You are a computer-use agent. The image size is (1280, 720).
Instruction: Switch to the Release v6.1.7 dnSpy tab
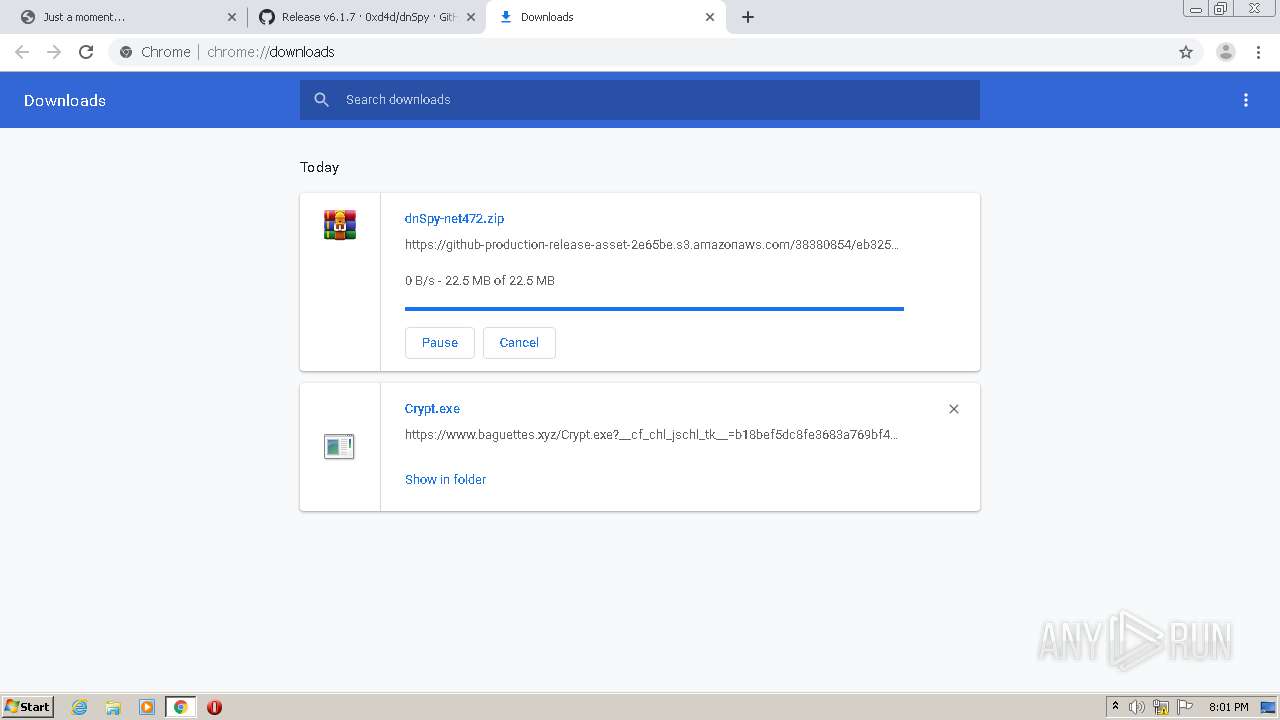pos(367,17)
